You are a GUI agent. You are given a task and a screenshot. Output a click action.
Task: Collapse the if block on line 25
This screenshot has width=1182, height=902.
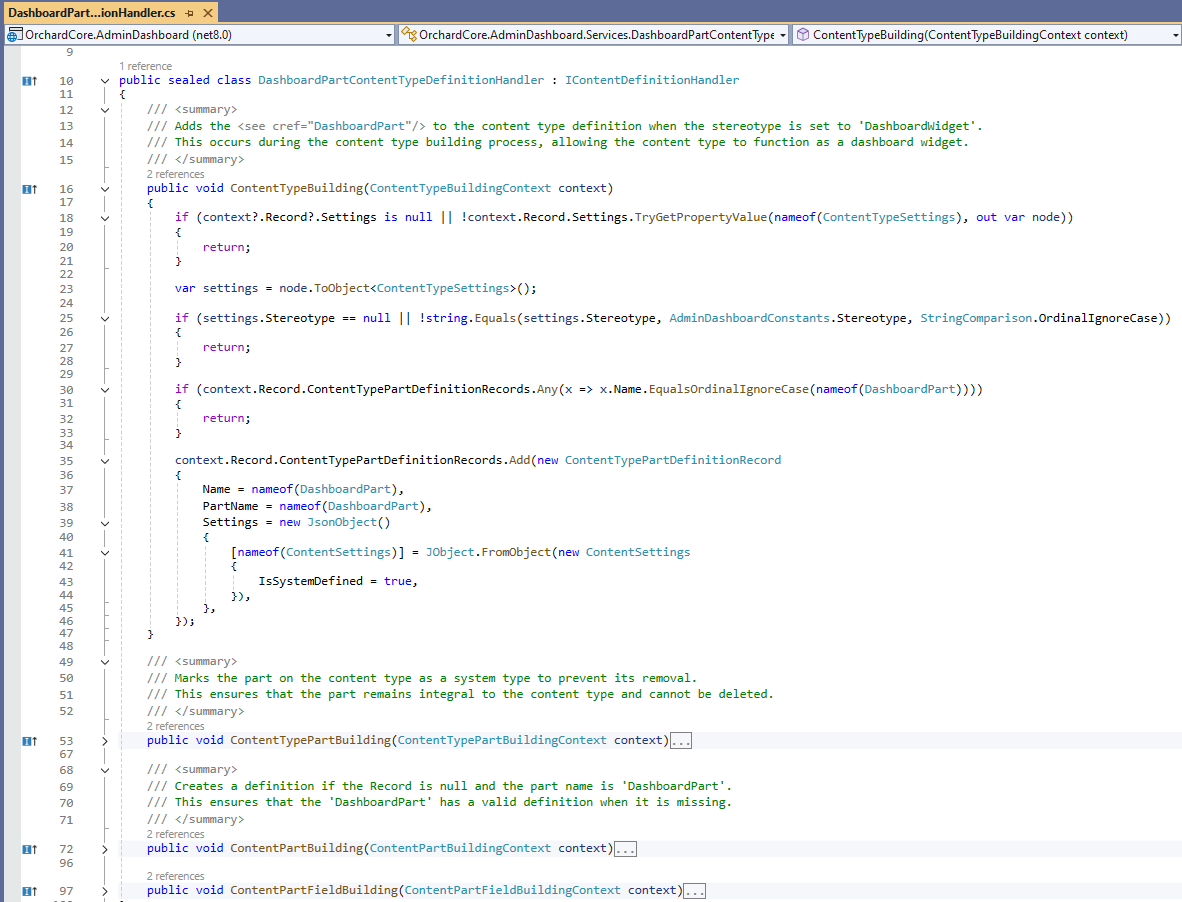(x=105, y=319)
